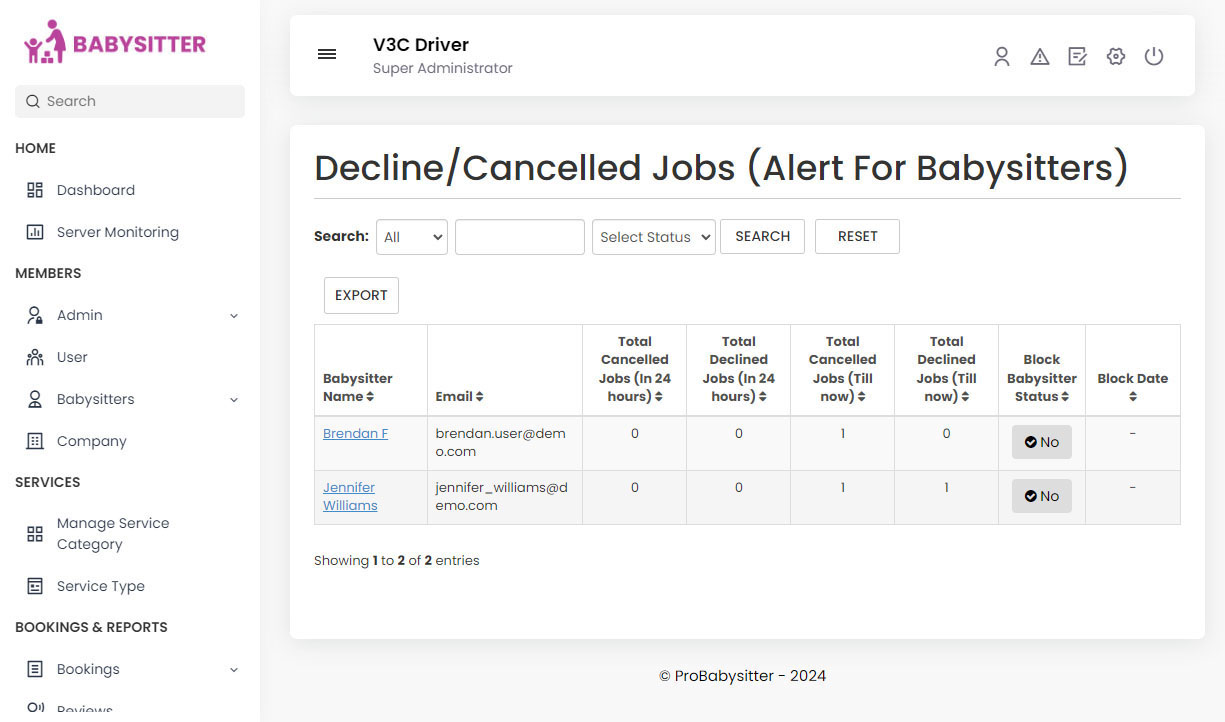Click the Dashboard grid icon

[36, 189]
